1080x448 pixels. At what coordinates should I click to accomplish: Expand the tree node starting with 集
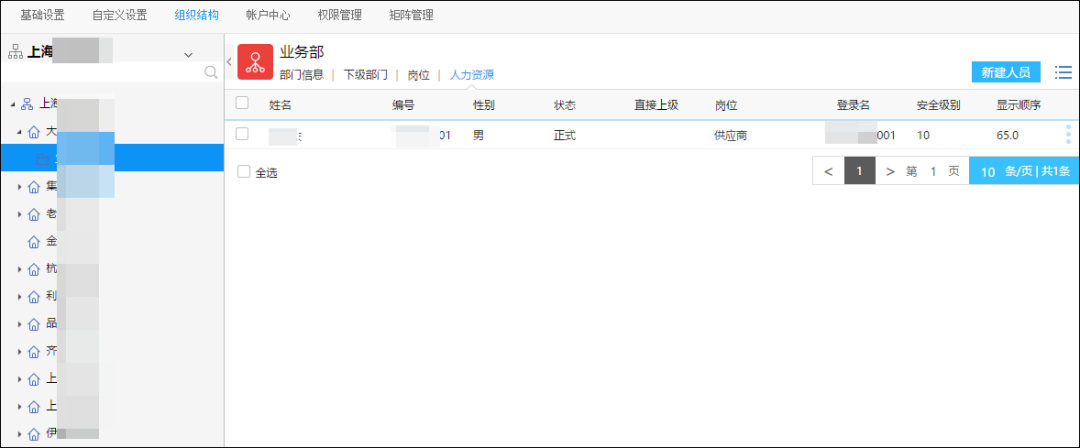(19, 187)
